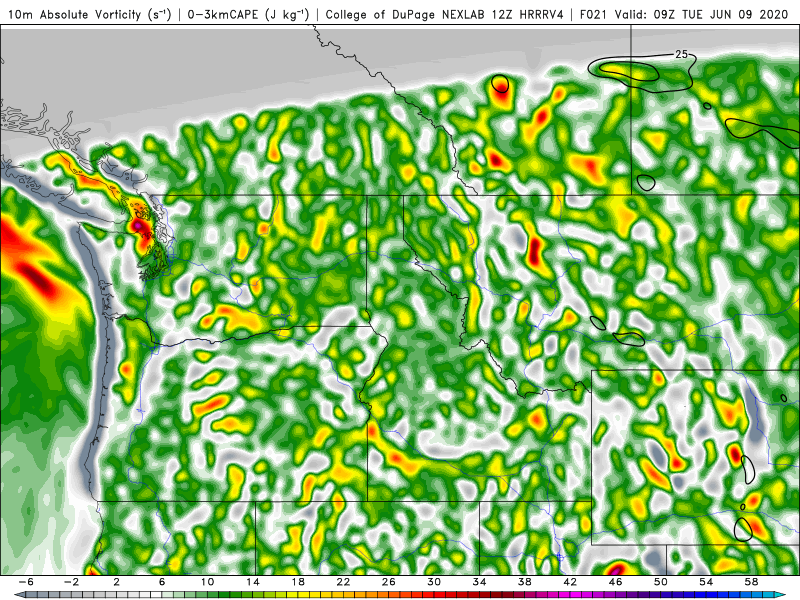Click the "10m Absolute Vorticity (s⁻¹)" title text
Image resolution: width=800 pixels, height=600 pixels.
pyautogui.click(x=89, y=15)
